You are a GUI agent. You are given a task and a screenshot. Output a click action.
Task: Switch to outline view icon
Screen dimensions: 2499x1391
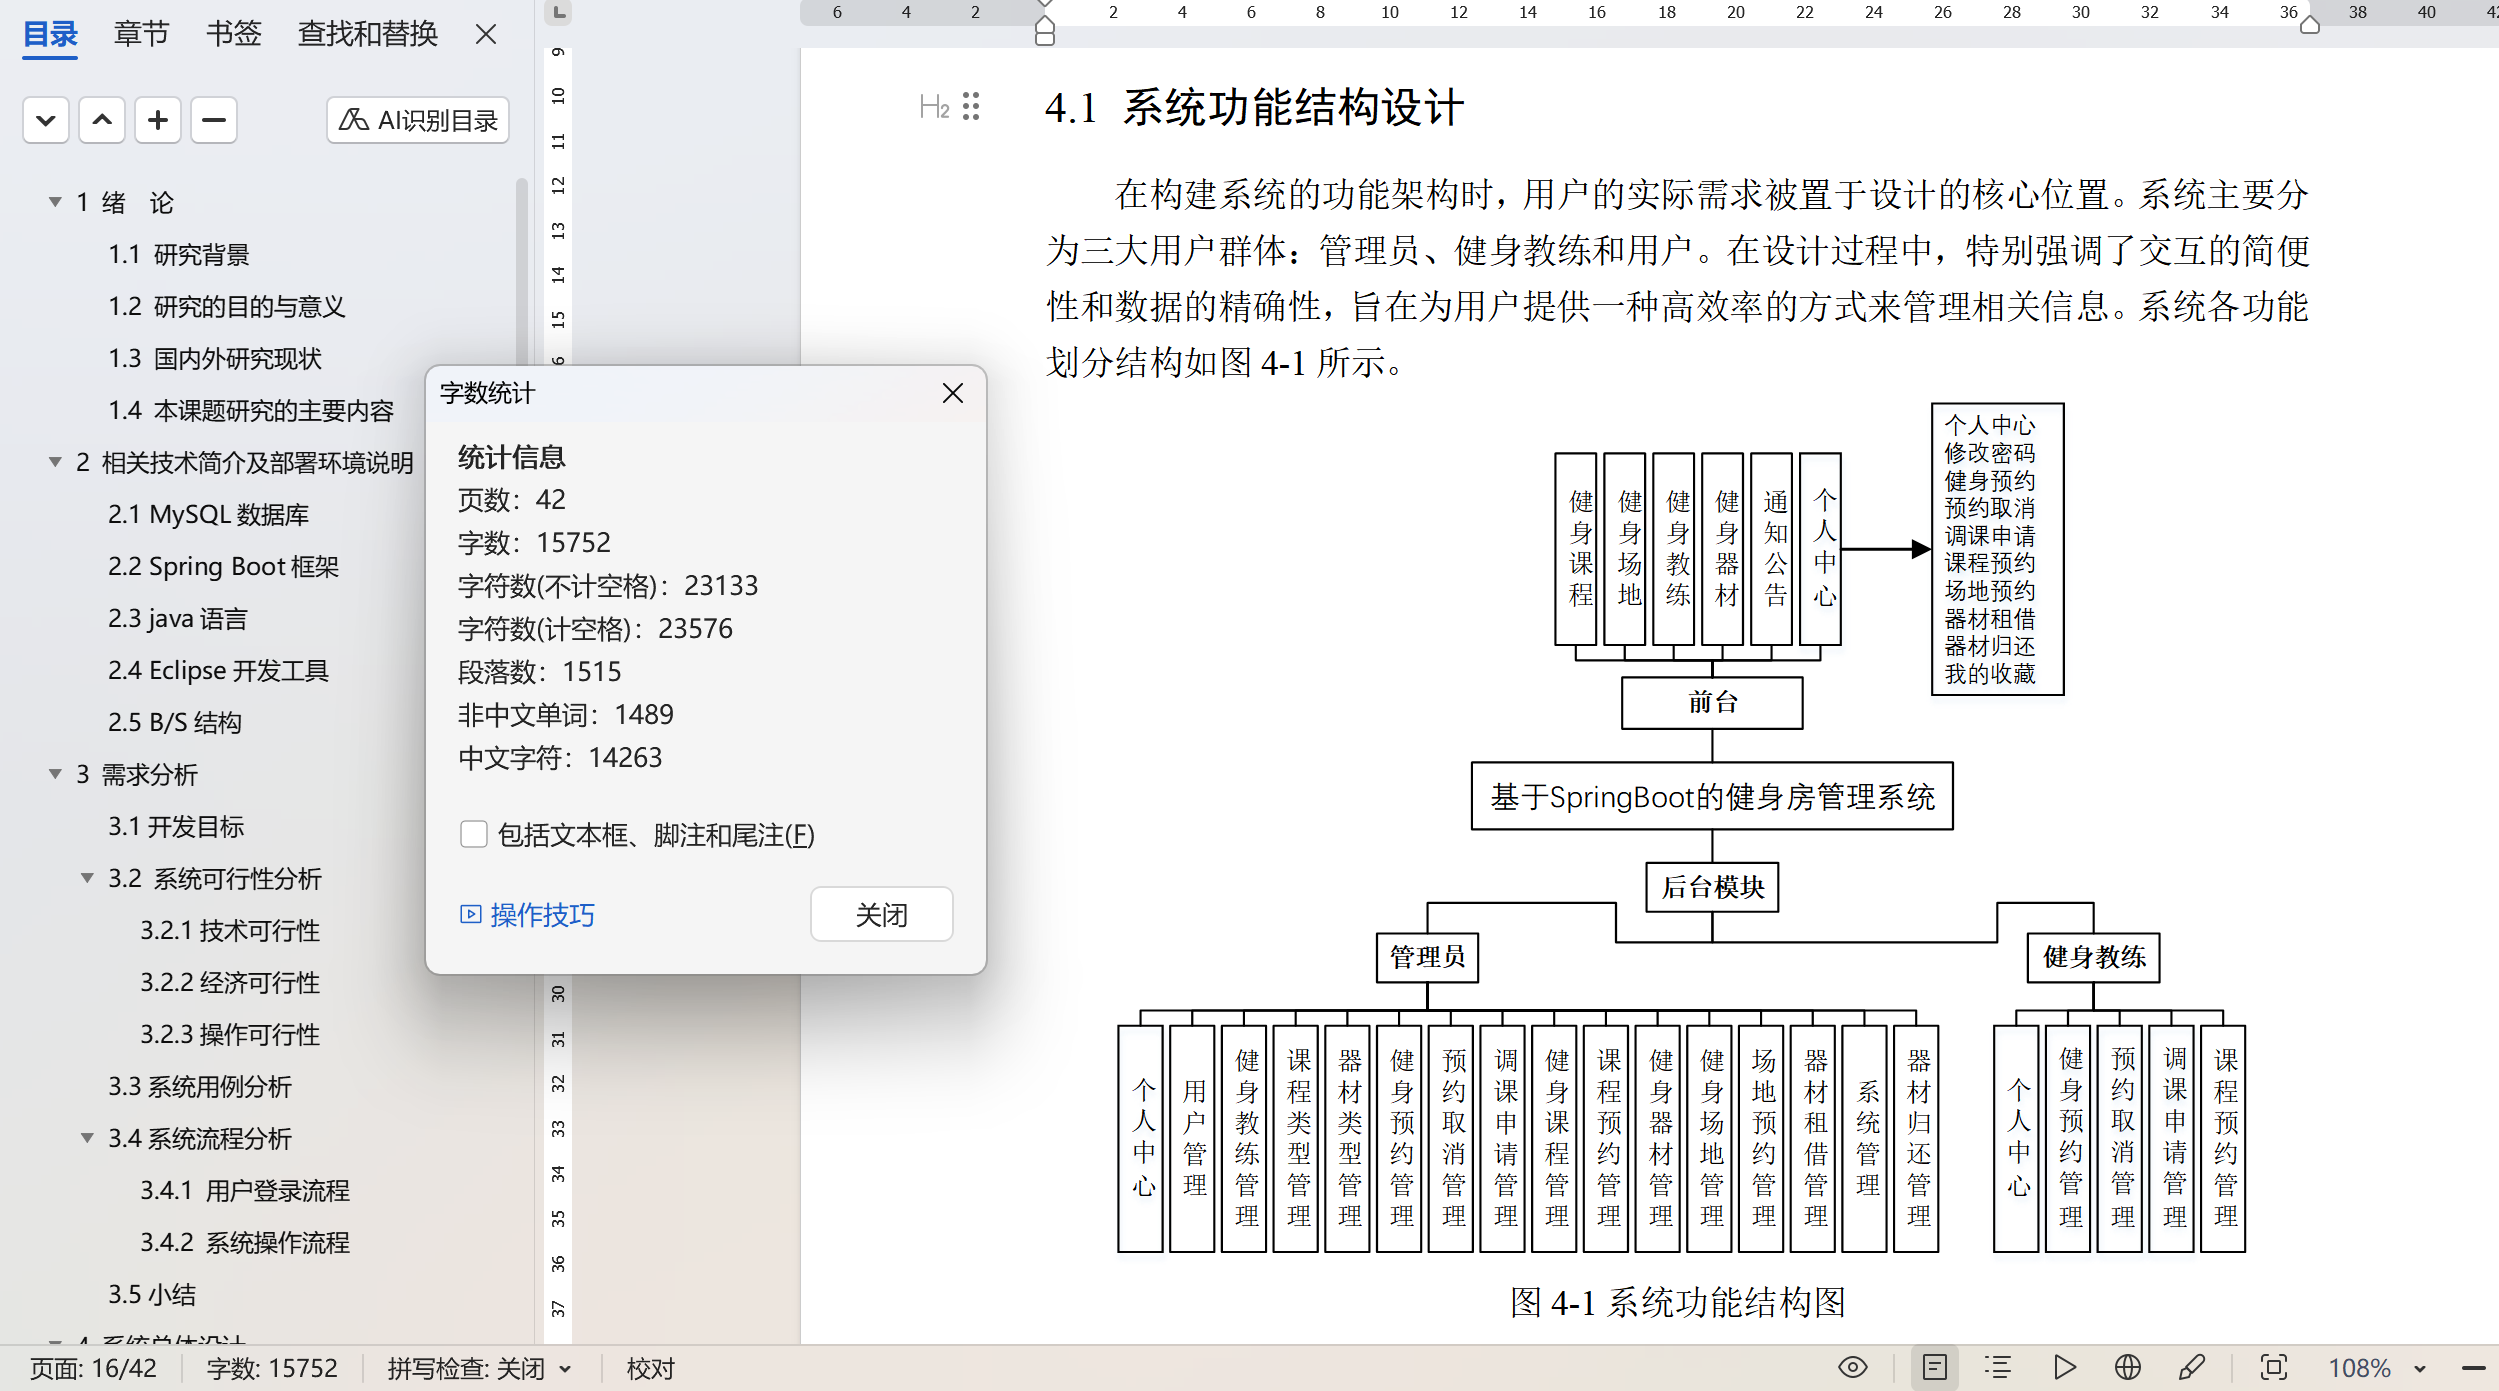coord(1998,1367)
